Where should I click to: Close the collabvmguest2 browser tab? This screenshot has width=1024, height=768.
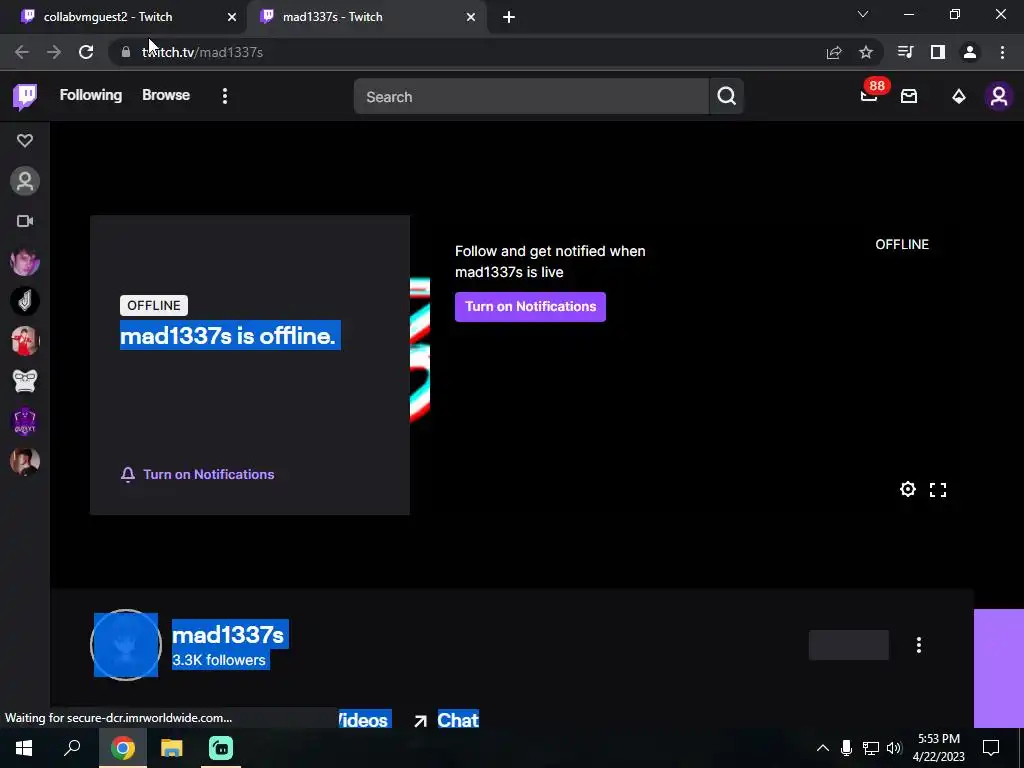[x=232, y=18]
